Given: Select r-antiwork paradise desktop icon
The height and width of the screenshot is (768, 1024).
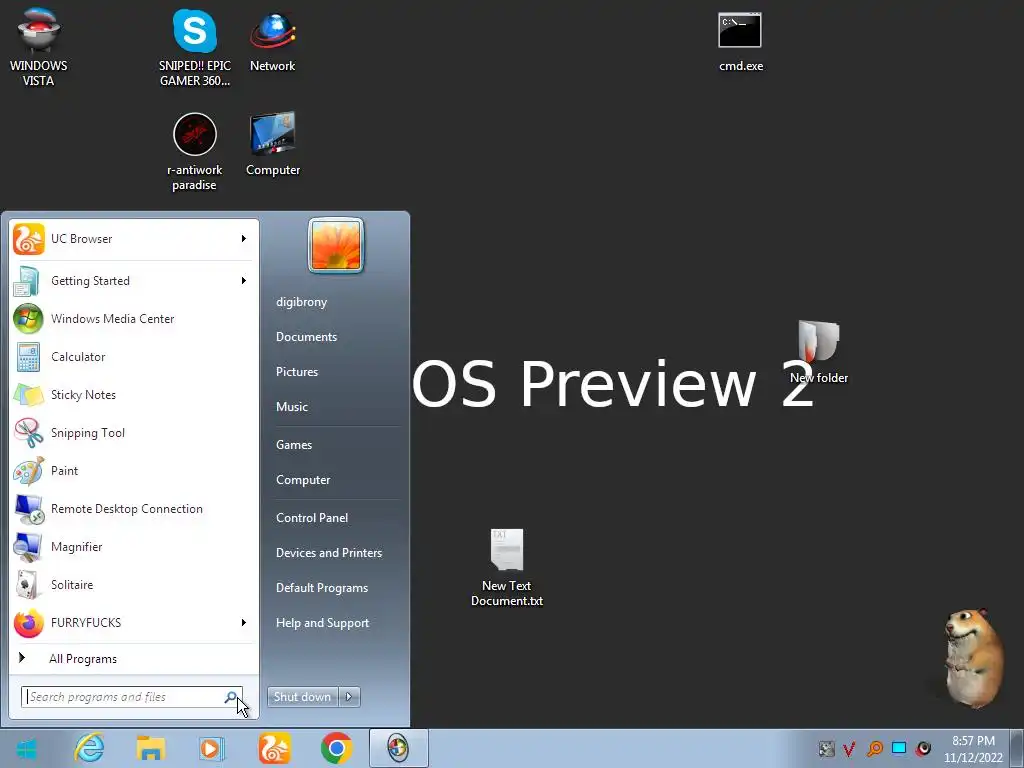Looking at the screenshot, I should tap(195, 152).
